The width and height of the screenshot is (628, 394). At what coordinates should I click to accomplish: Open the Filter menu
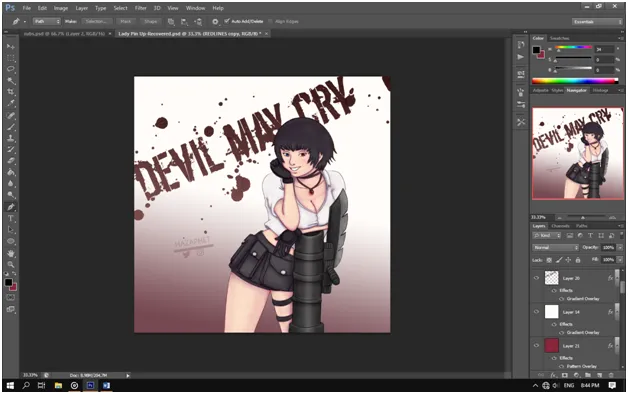point(140,8)
